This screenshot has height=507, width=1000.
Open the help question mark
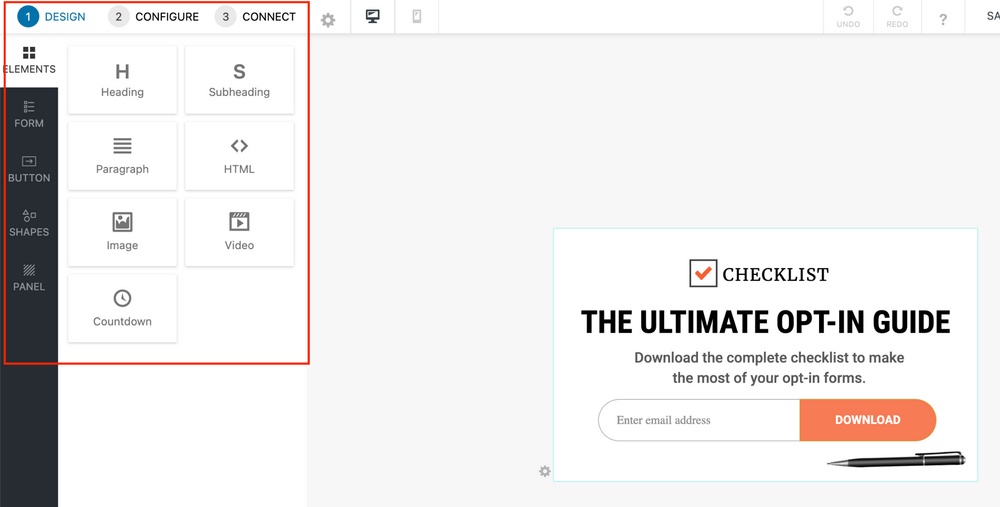pos(943,20)
